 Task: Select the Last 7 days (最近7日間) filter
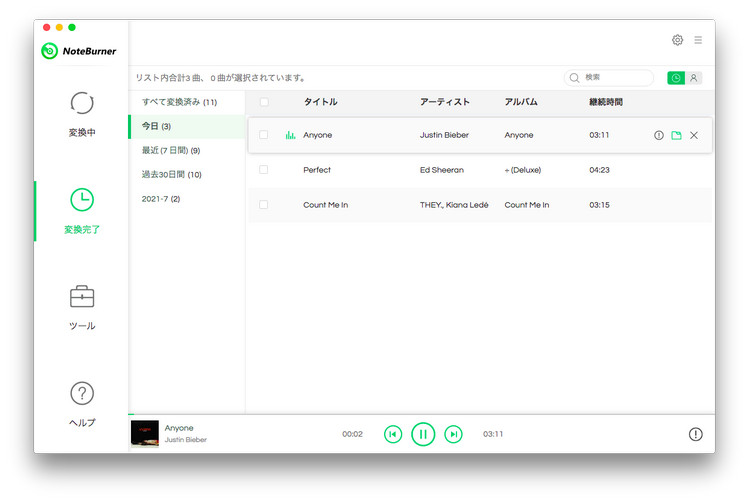[x=187, y=150]
